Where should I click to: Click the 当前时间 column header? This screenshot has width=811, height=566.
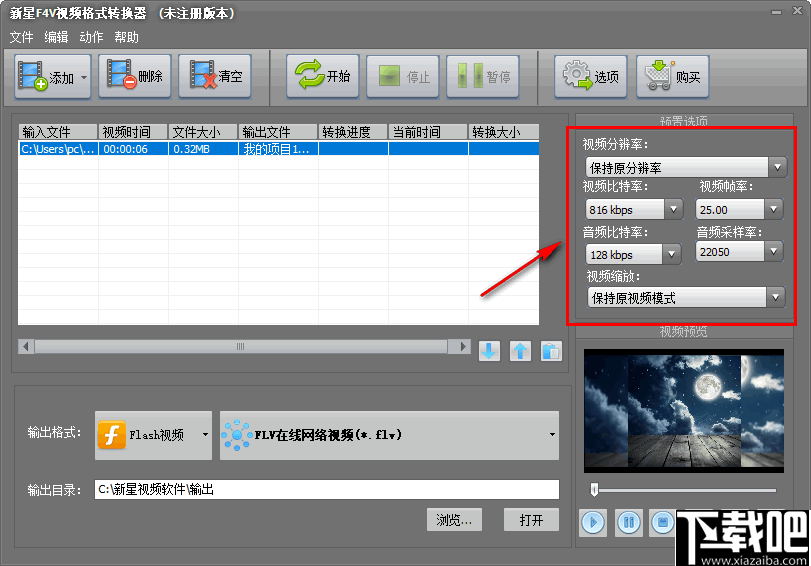tap(428, 132)
